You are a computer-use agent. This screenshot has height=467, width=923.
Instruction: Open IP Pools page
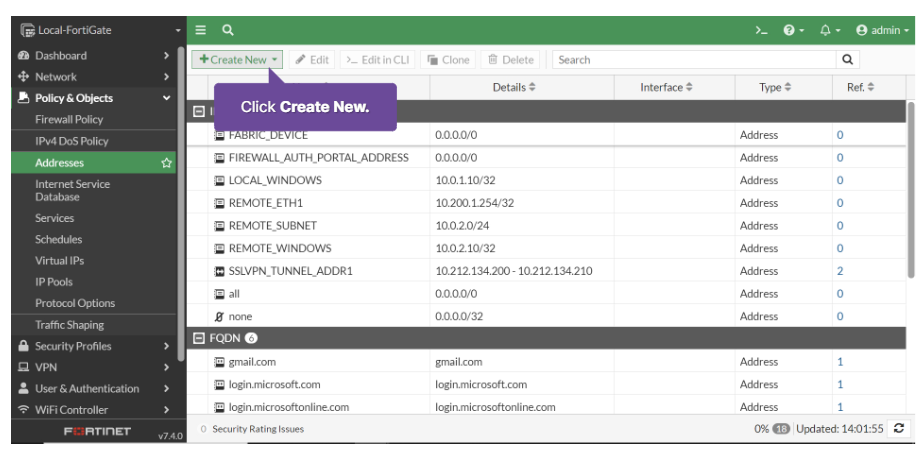coord(54,281)
